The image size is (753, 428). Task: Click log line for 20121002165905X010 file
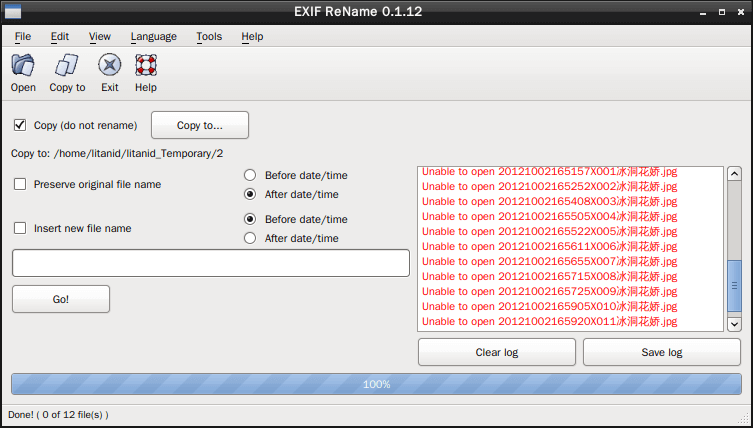(x=549, y=306)
